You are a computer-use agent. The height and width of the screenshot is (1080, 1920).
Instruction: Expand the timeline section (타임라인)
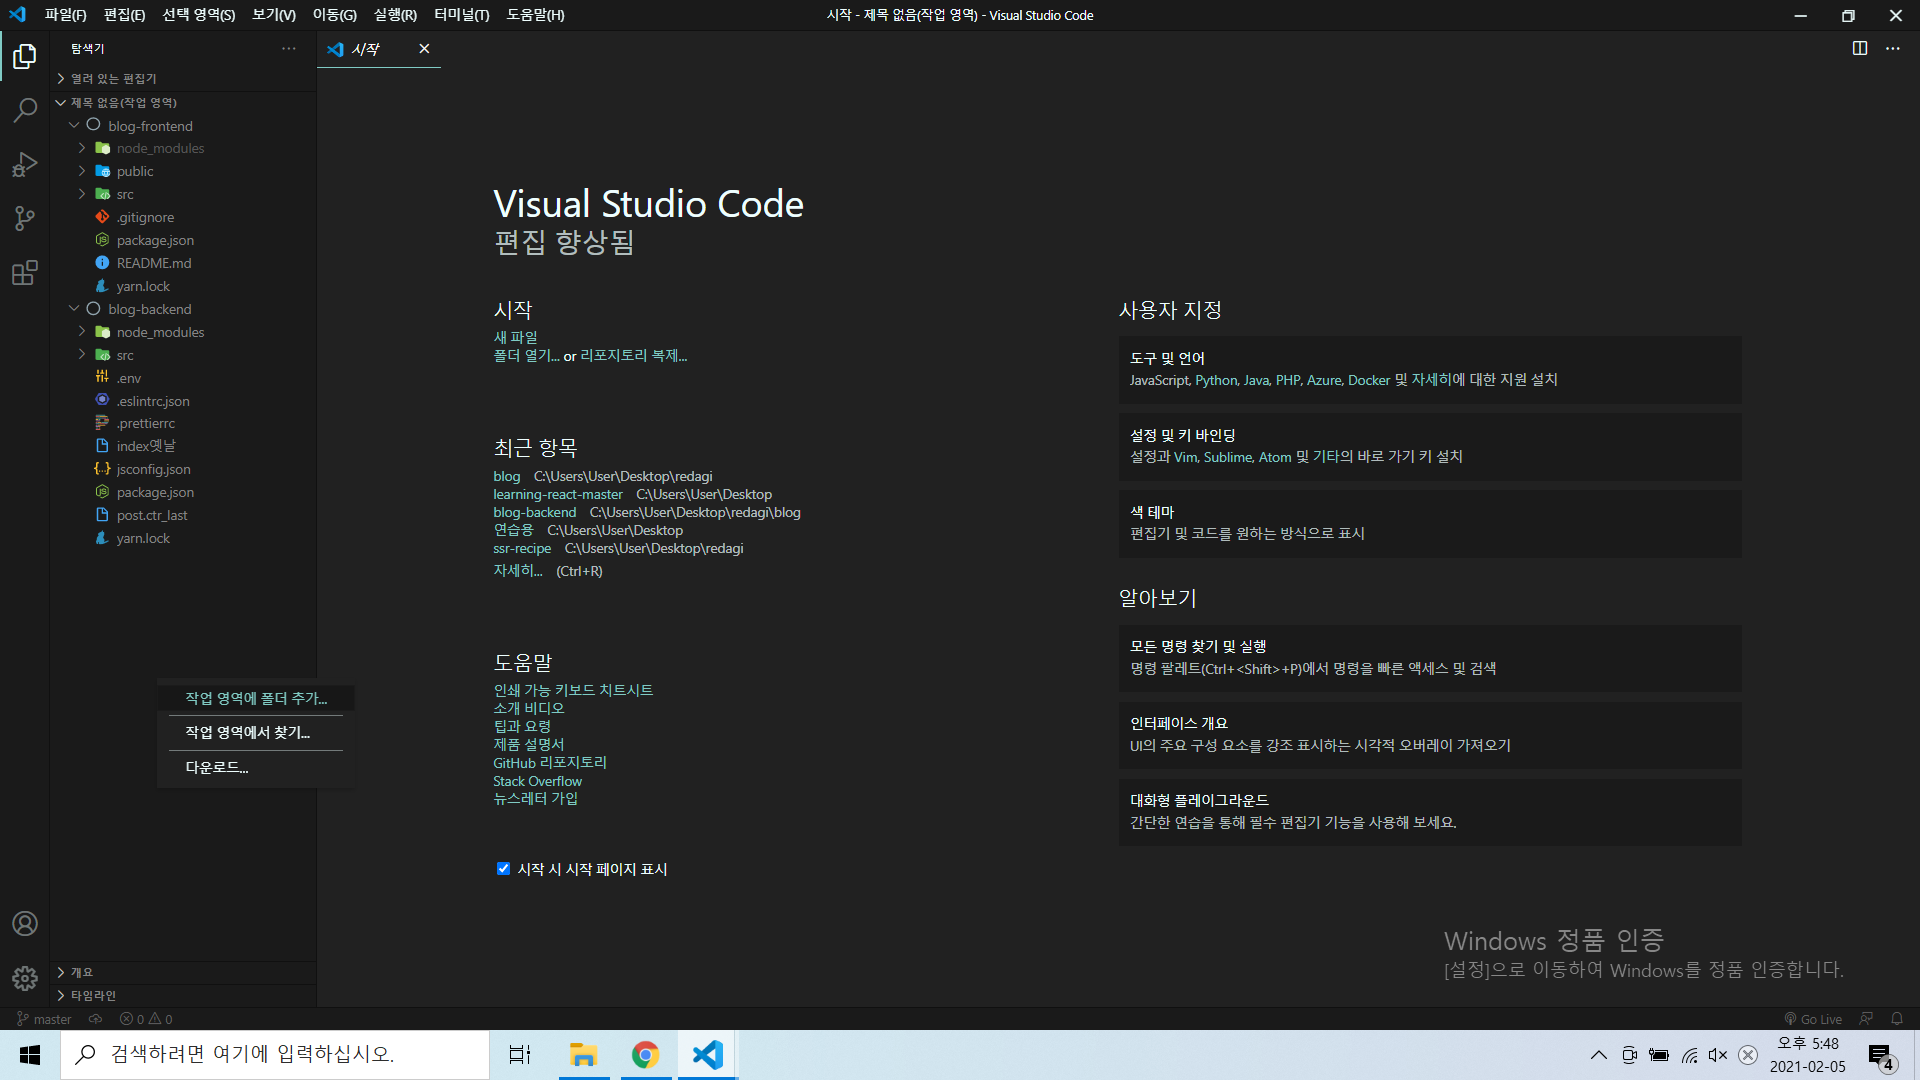pyautogui.click(x=93, y=995)
